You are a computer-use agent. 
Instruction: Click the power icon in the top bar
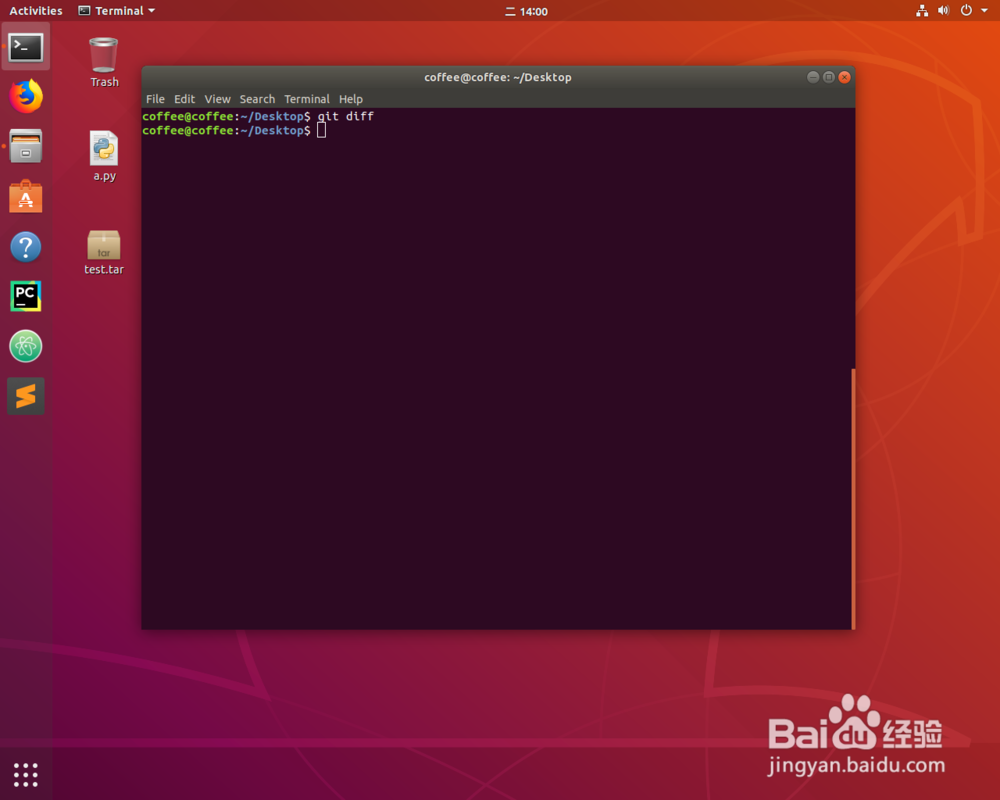[966, 10]
